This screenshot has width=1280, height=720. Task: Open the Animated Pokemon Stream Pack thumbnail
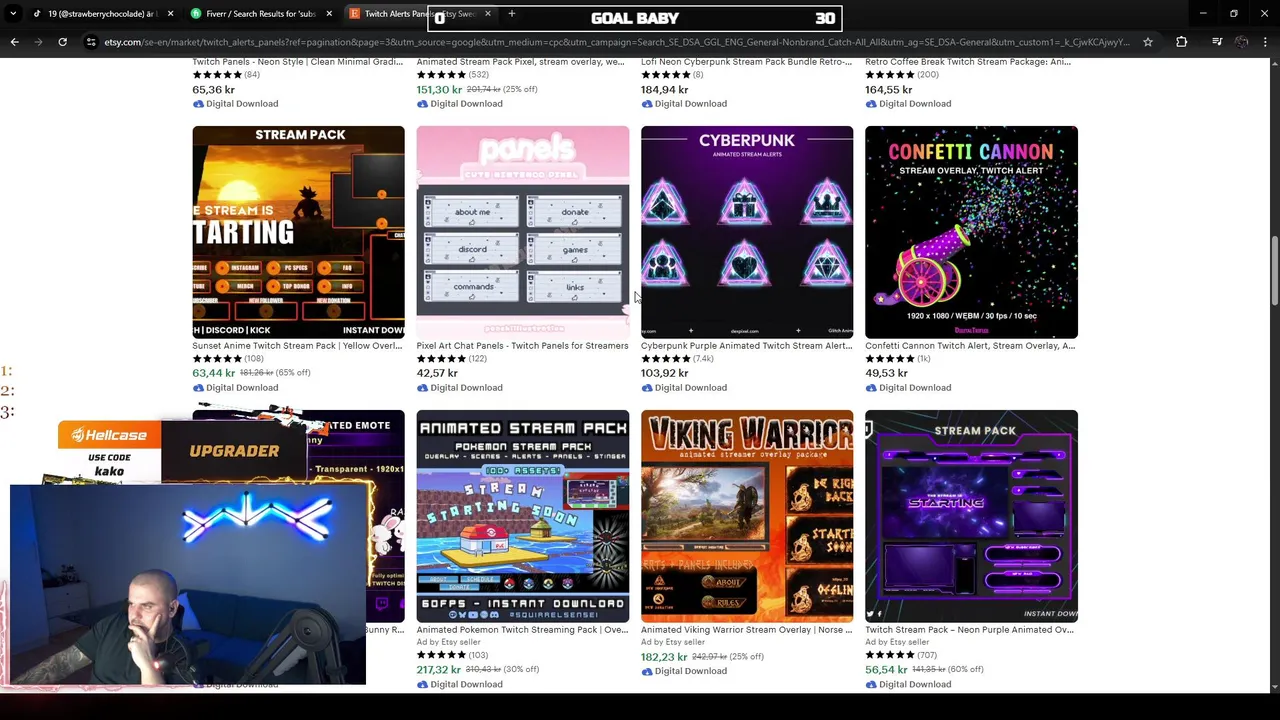523,516
